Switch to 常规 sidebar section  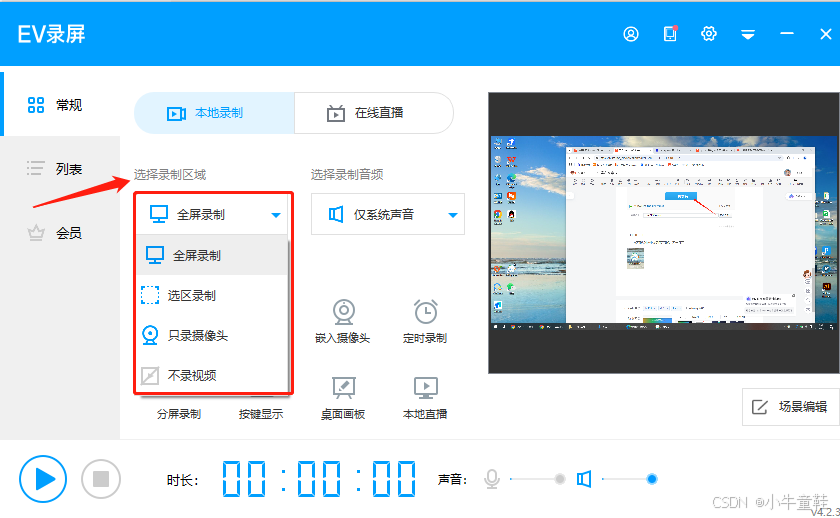(60, 104)
